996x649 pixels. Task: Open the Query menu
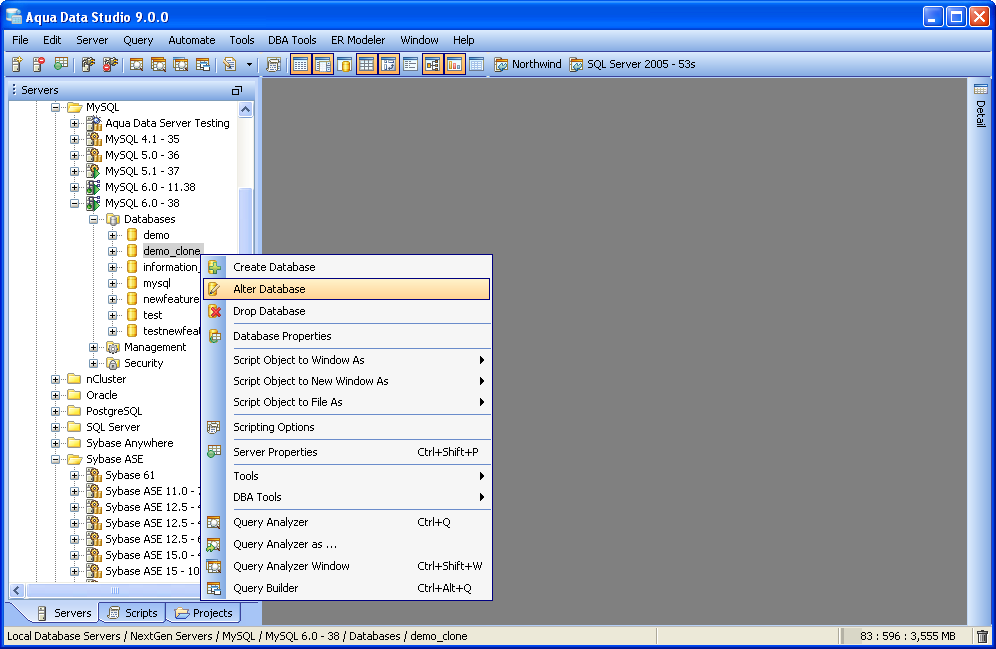(138, 40)
